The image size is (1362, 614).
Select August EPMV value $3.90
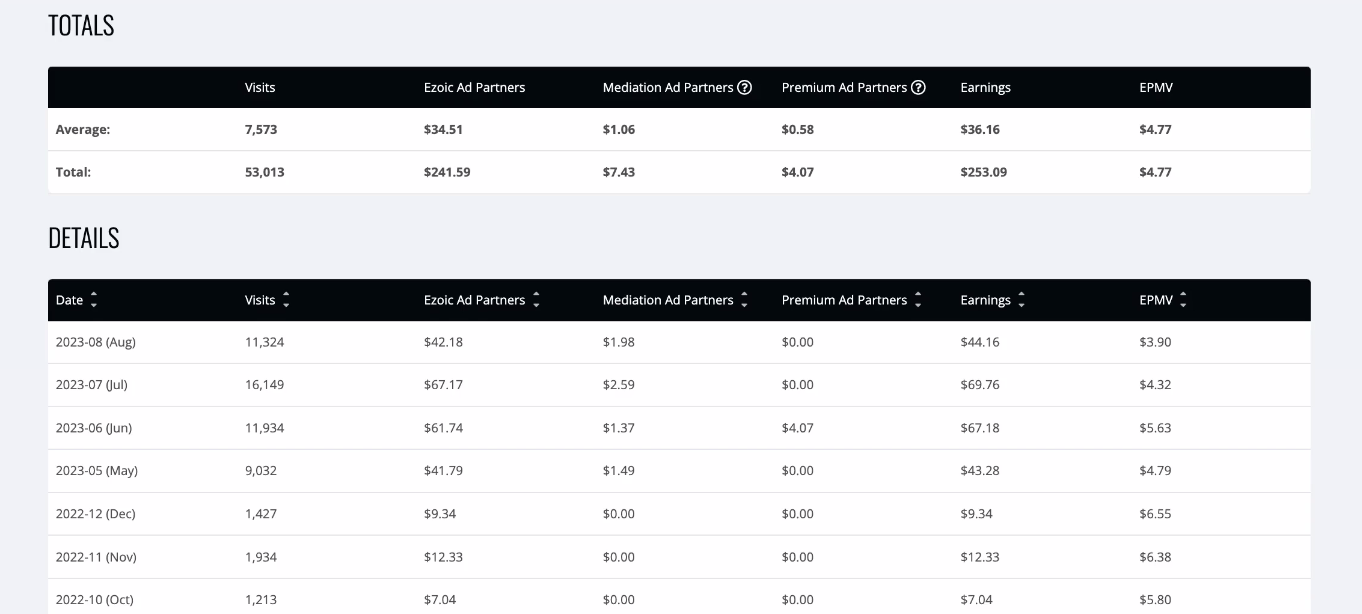click(1155, 342)
